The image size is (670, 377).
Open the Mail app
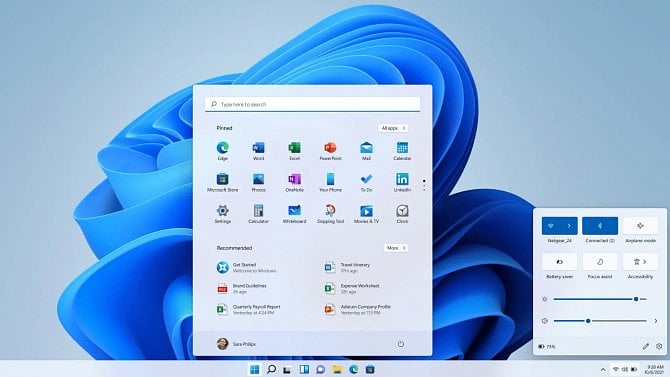click(x=366, y=151)
